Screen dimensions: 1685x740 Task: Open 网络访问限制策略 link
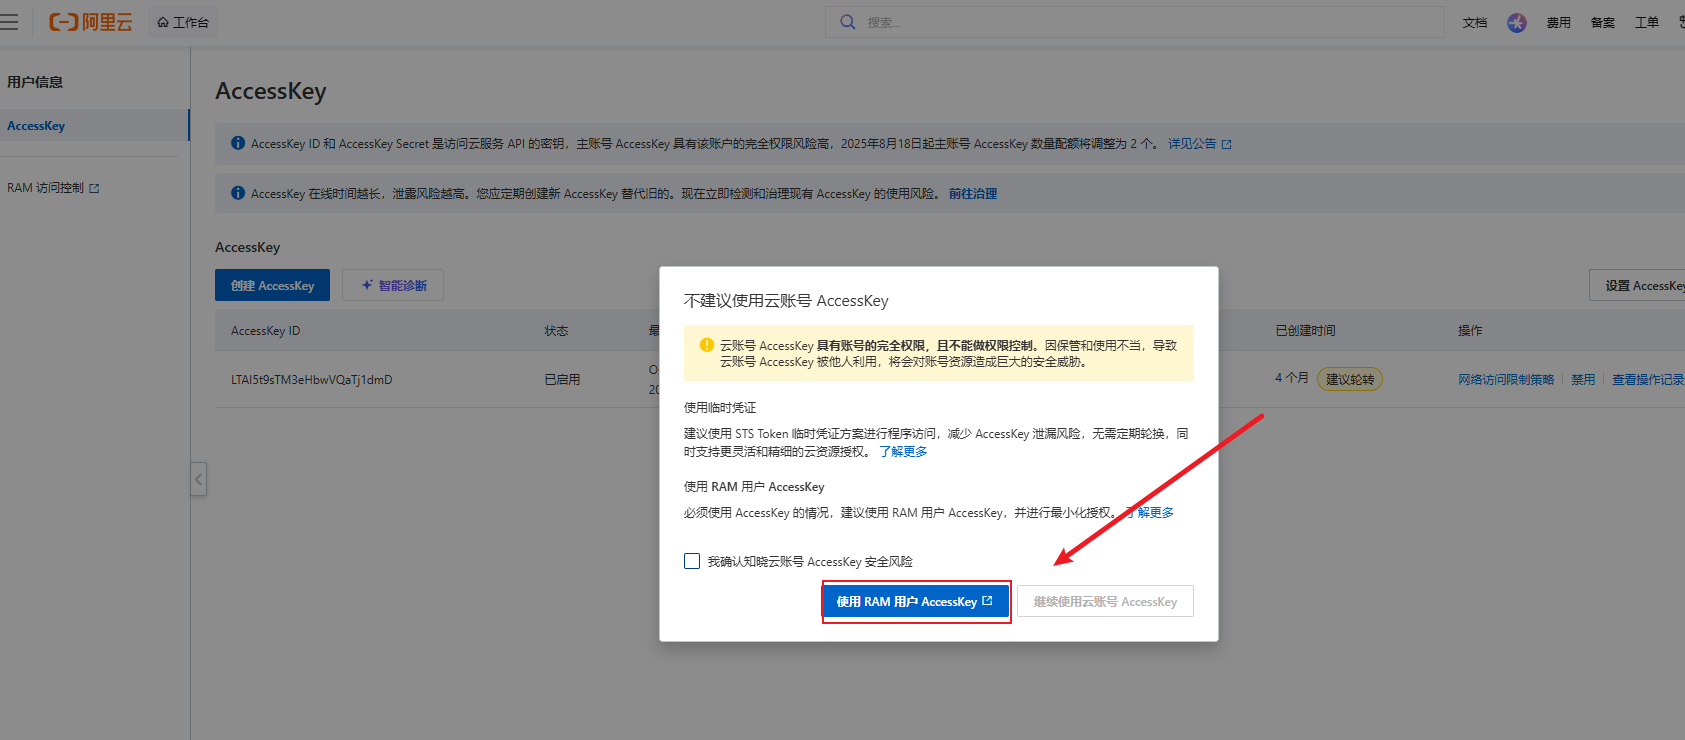tap(1506, 380)
